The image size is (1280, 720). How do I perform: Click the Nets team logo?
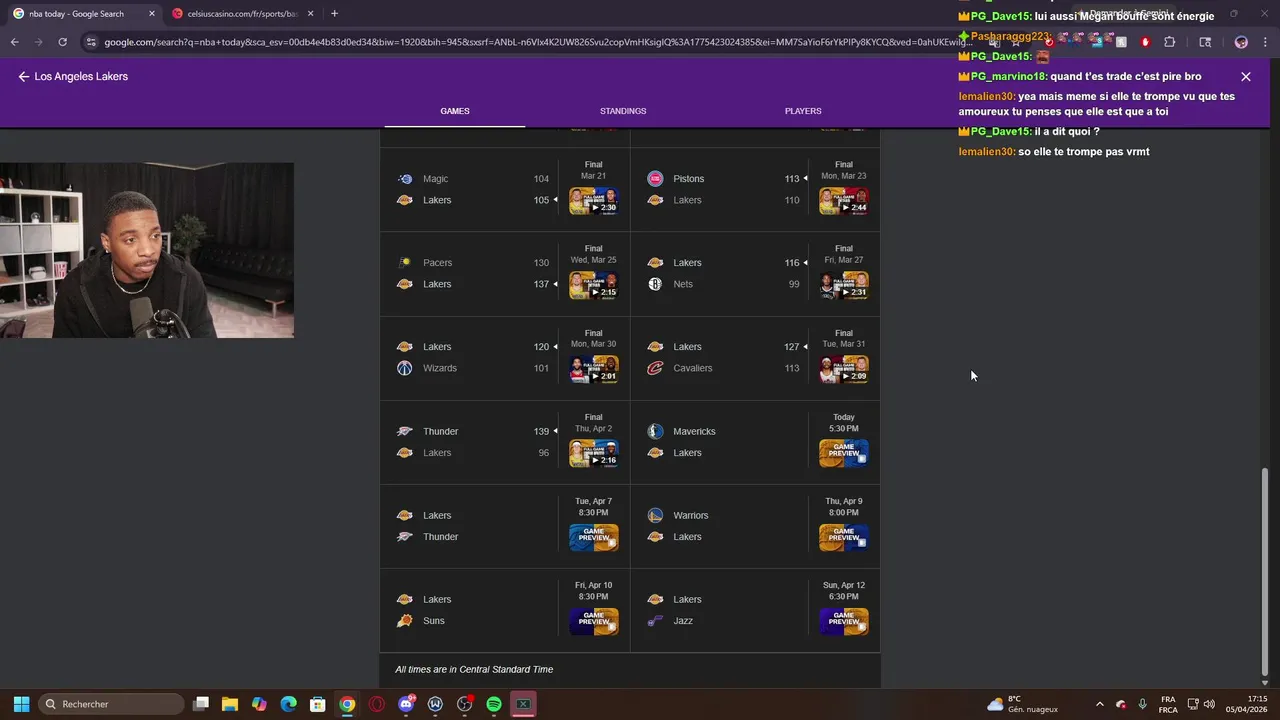[x=655, y=284]
